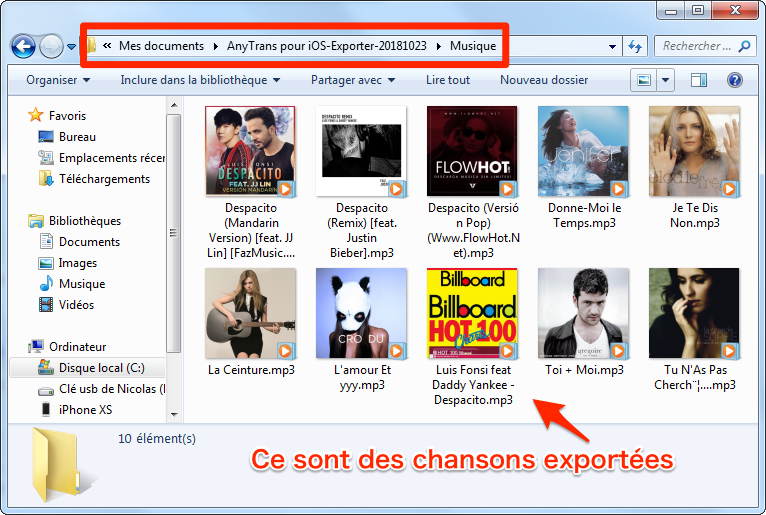
Task: Click the Rechercher search field
Action: (705, 46)
